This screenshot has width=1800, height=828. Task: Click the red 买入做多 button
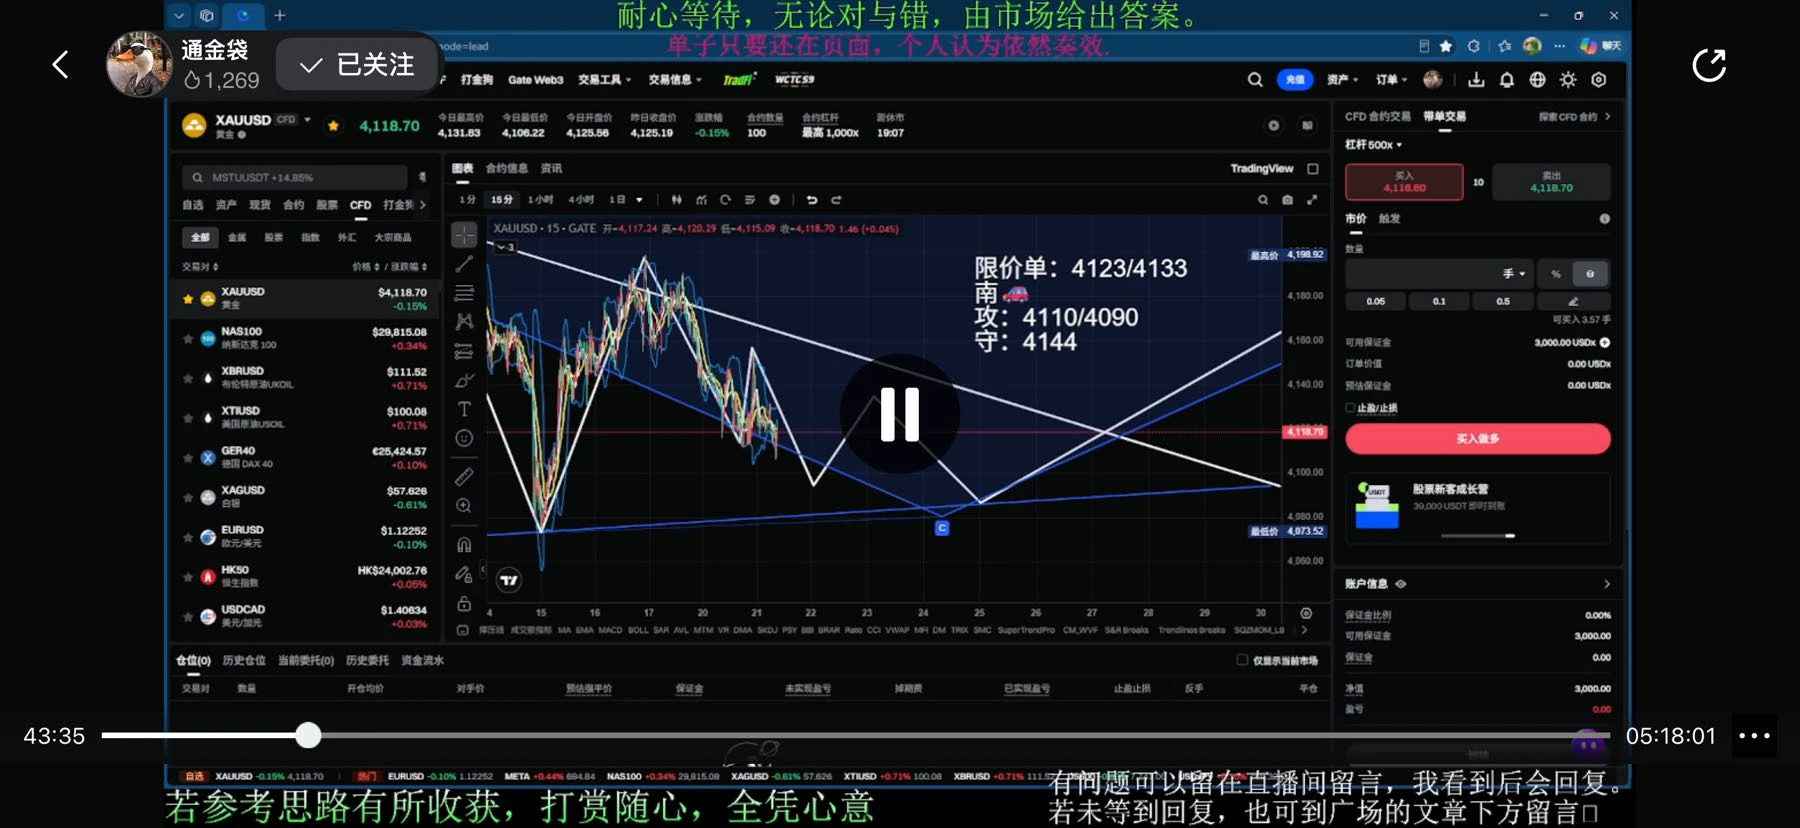[x=1477, y=439]
